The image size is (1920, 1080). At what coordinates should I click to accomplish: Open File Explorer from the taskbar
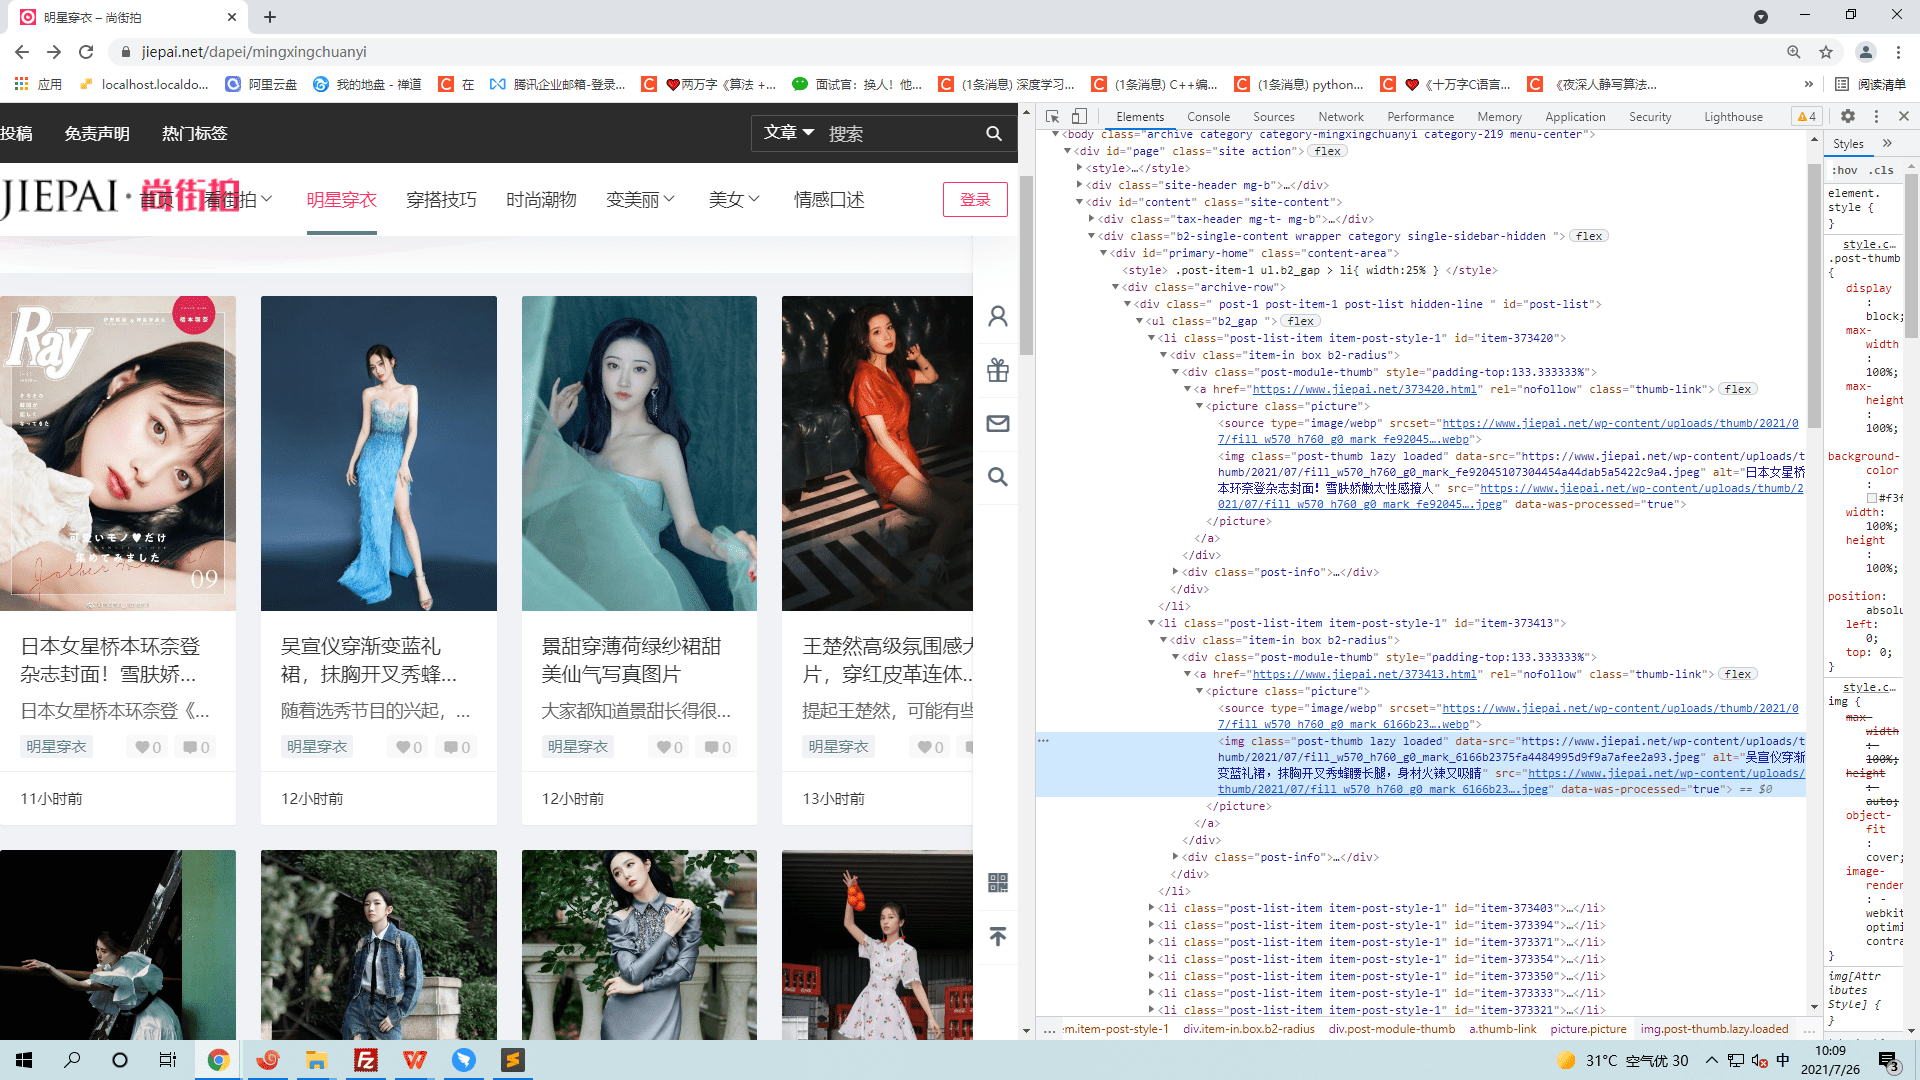point(317,1060)
